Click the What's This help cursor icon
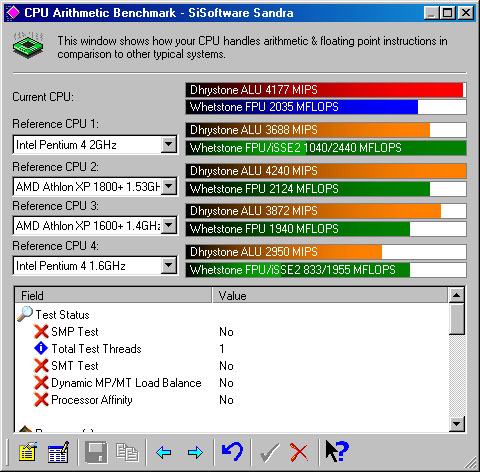 pyautogui.click(x=337, y=451)
